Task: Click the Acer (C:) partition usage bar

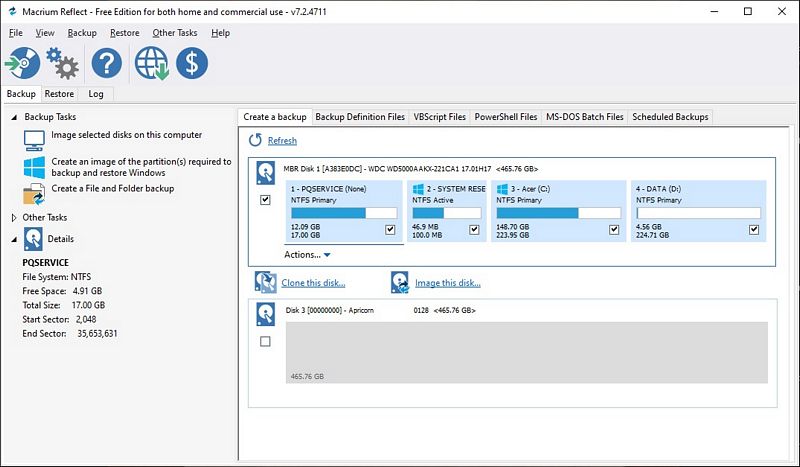Action: coord(559,213)
